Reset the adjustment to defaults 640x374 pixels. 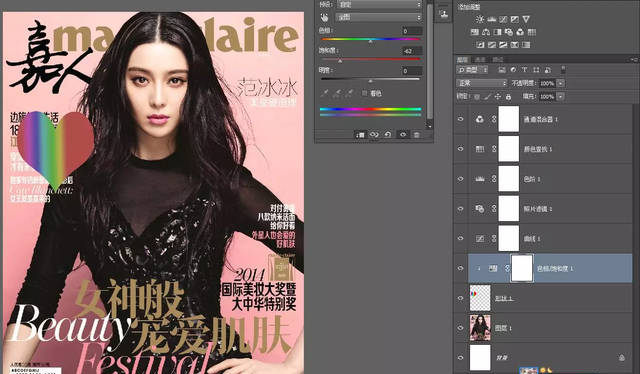[x=388, y=134]
